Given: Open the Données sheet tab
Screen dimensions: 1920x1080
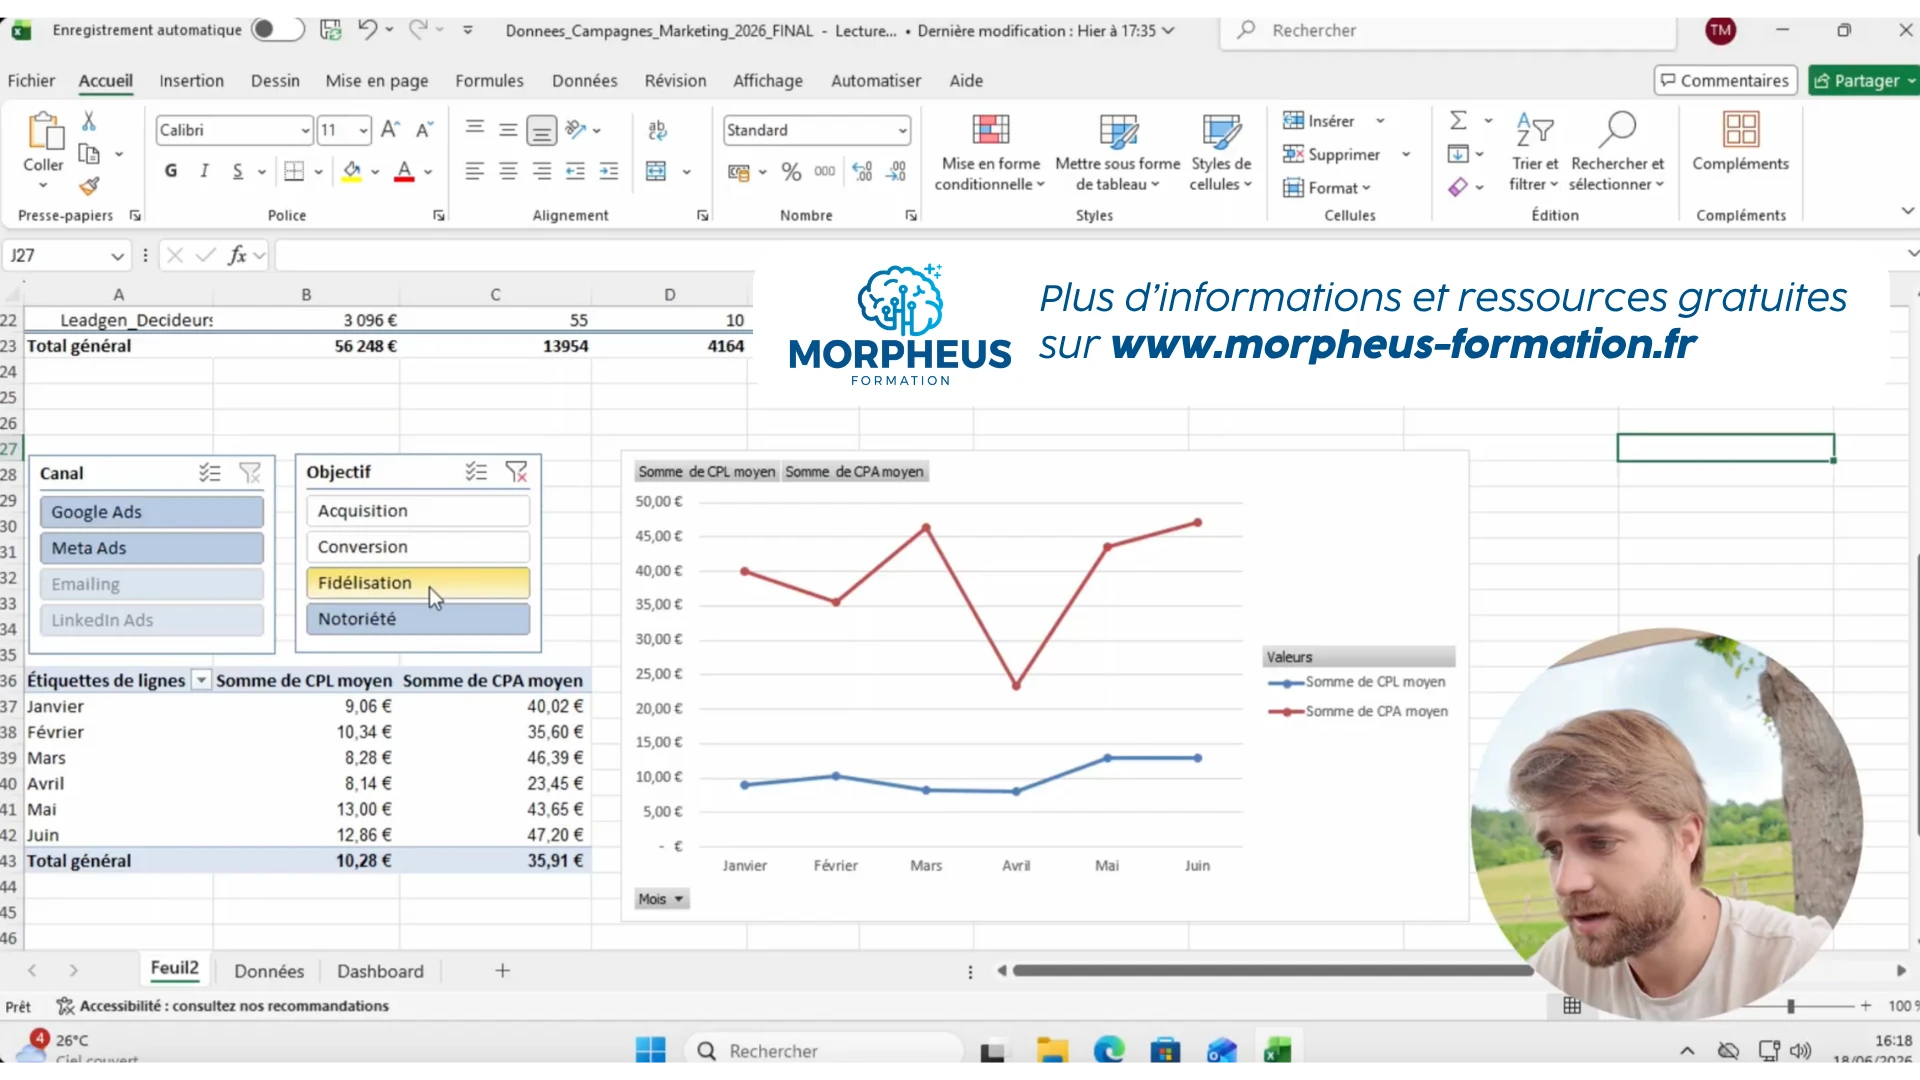Looking at the screenshot, I should [269, 971].
